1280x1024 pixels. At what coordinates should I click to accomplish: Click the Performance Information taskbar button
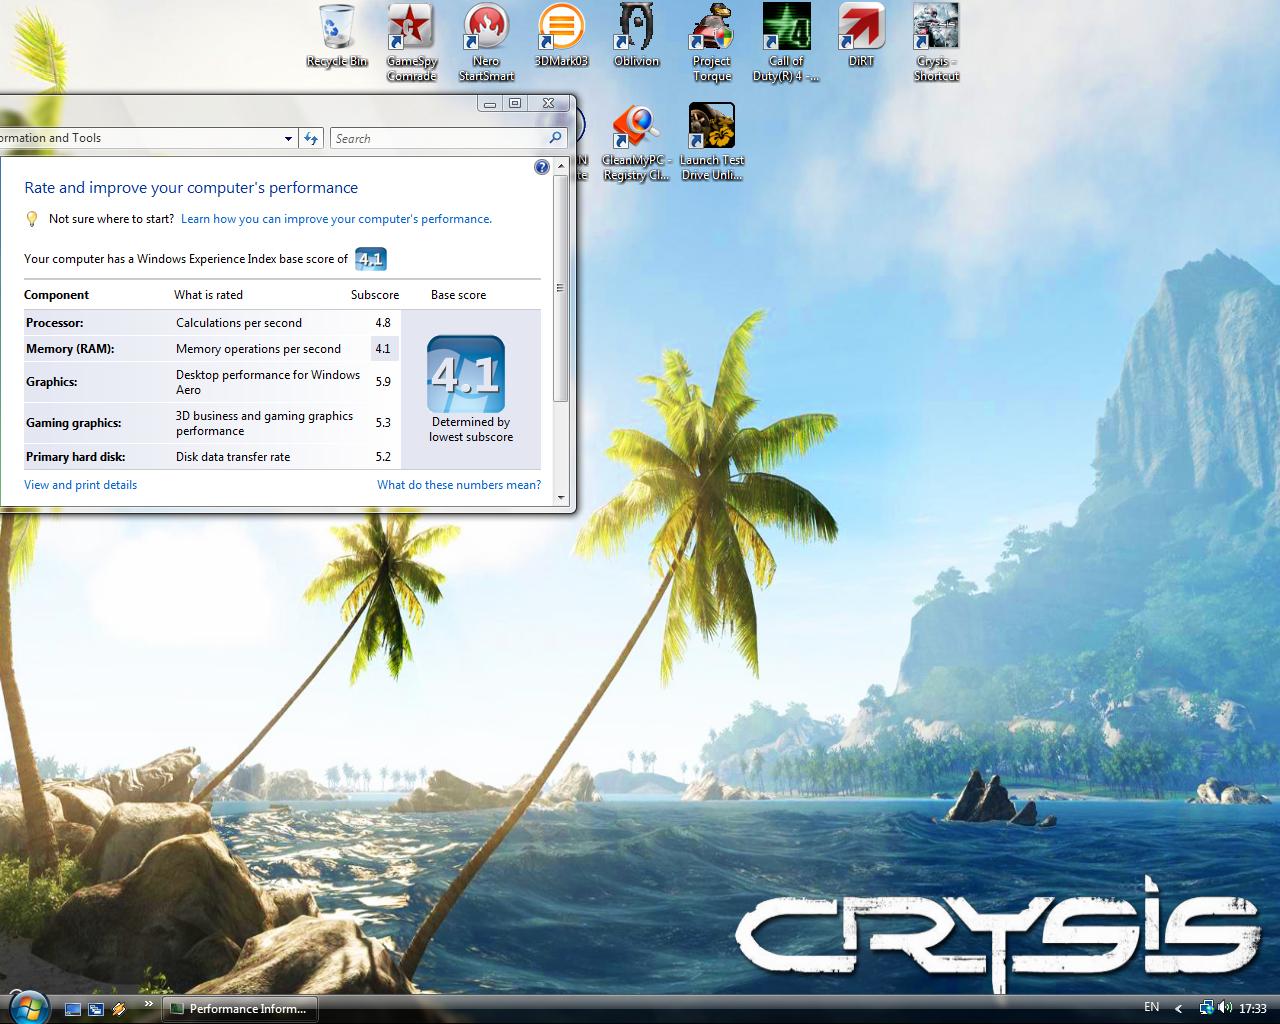[240, 1009]
